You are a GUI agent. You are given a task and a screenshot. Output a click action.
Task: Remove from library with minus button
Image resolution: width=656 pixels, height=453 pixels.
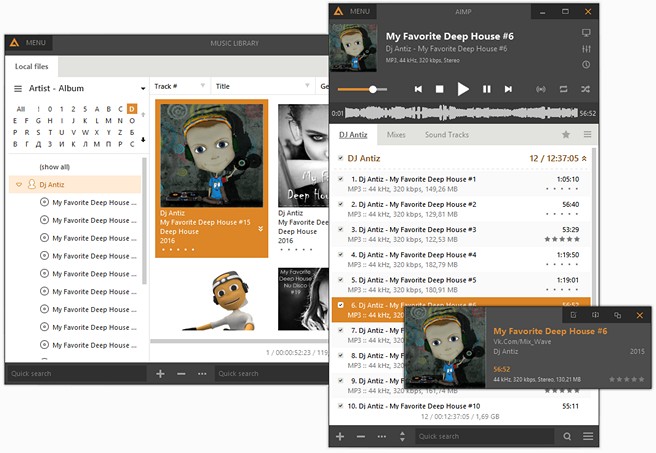click(x=181, y=374)
